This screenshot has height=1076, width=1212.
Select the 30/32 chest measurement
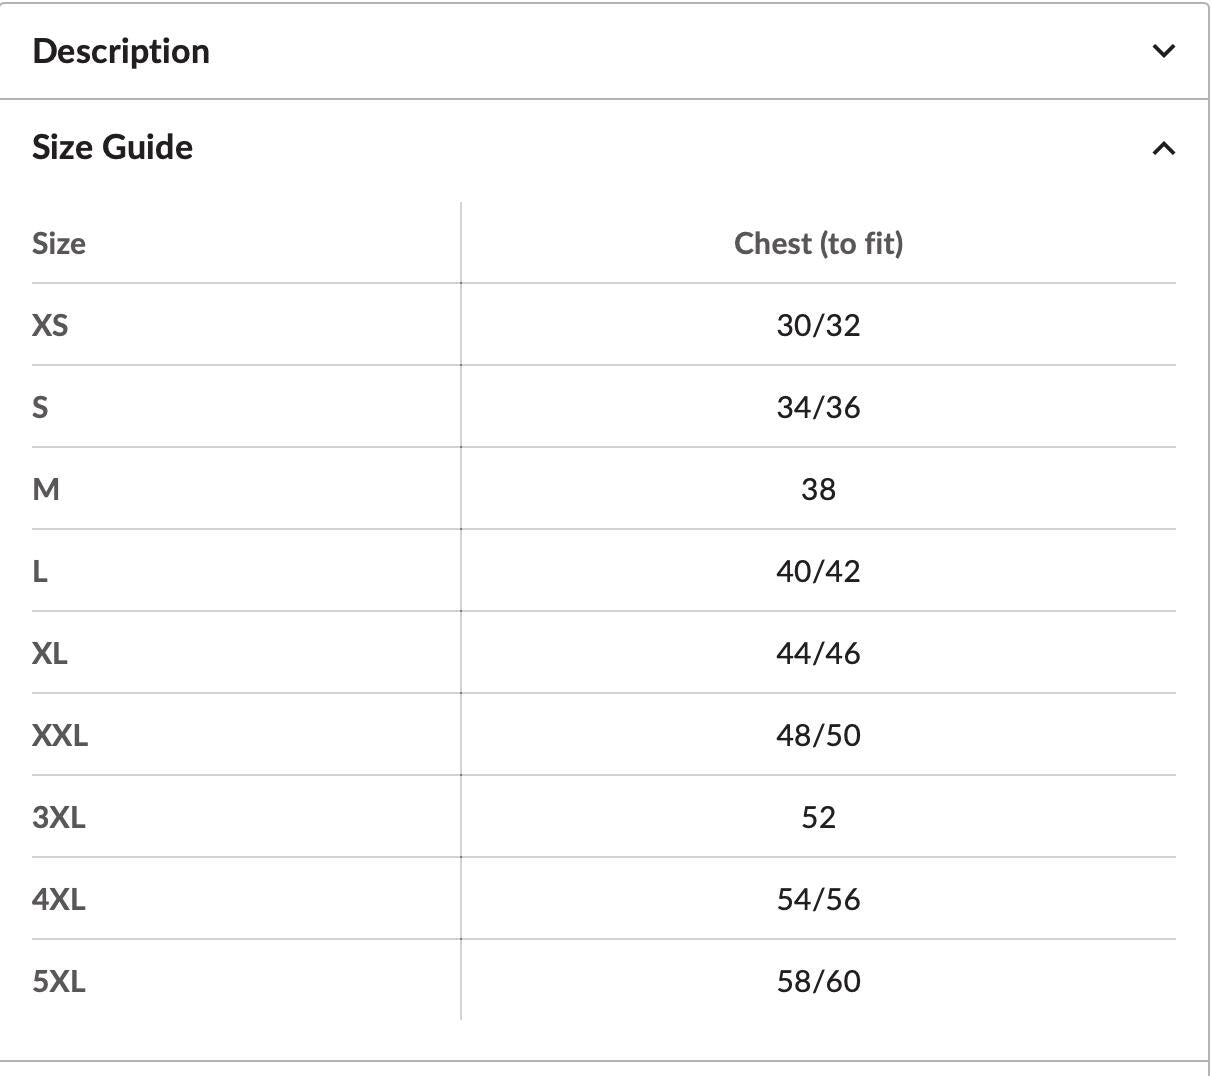pyautogui.click(x=818, y=325)
